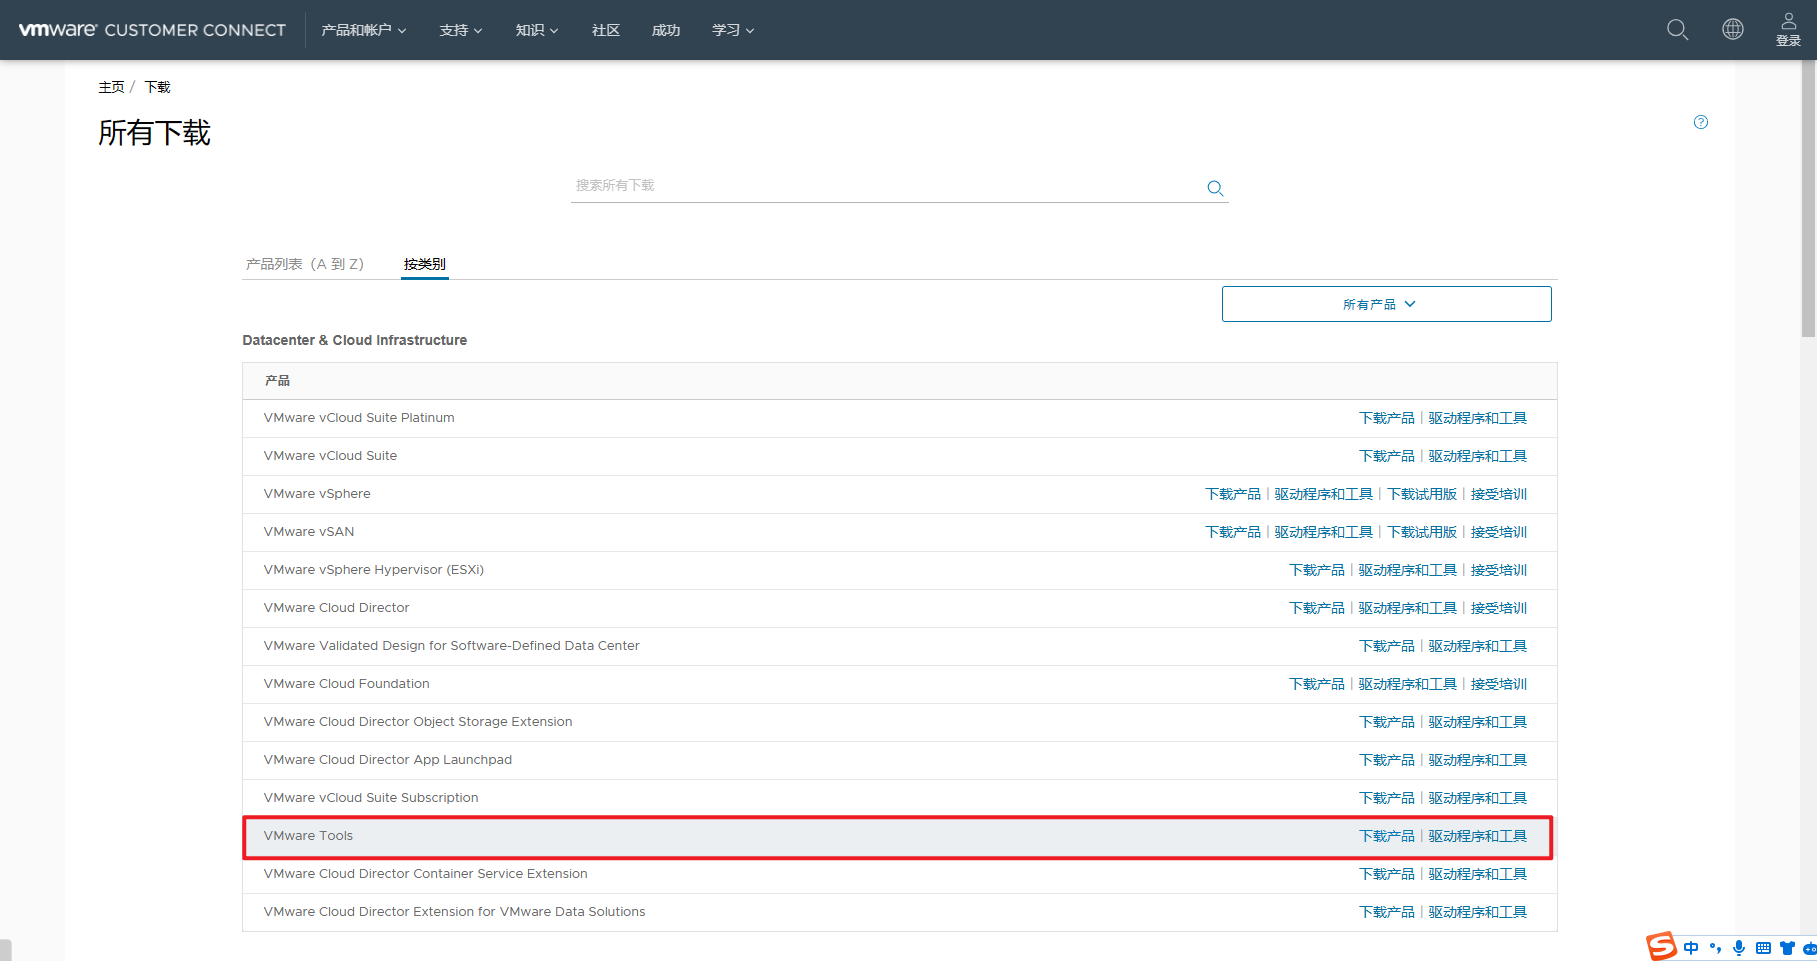Open the 所有产品 filter dropdown
The image size is (1817, 961).
point(1386,304)
